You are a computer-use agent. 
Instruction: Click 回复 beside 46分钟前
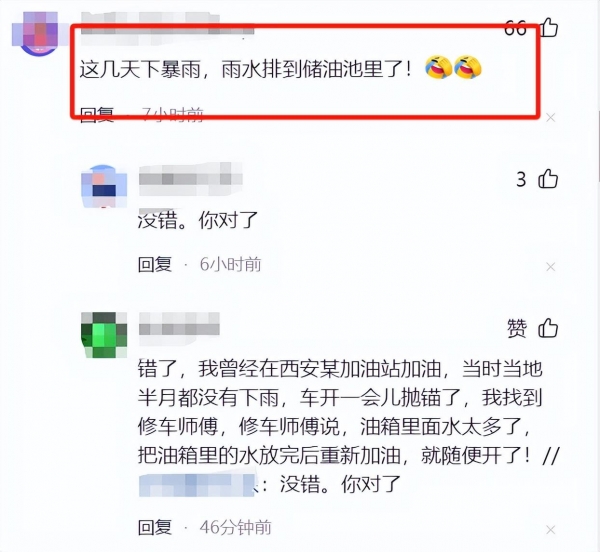pos(155,528)
